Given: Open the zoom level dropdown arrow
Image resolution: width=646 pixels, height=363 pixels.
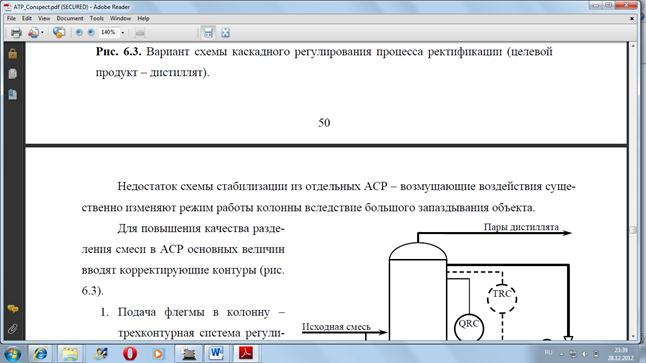Looking at the screenshot, I should pos(122,33).
